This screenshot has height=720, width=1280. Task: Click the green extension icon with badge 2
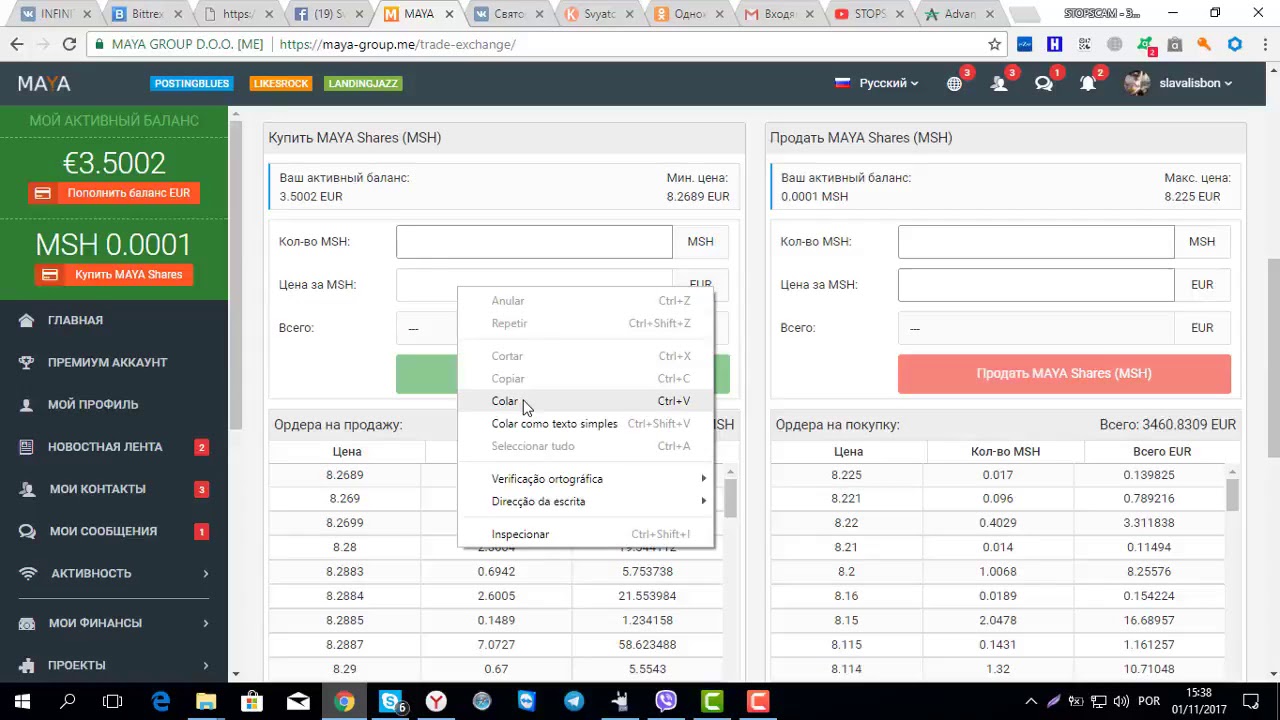[x=1145, y=44]
